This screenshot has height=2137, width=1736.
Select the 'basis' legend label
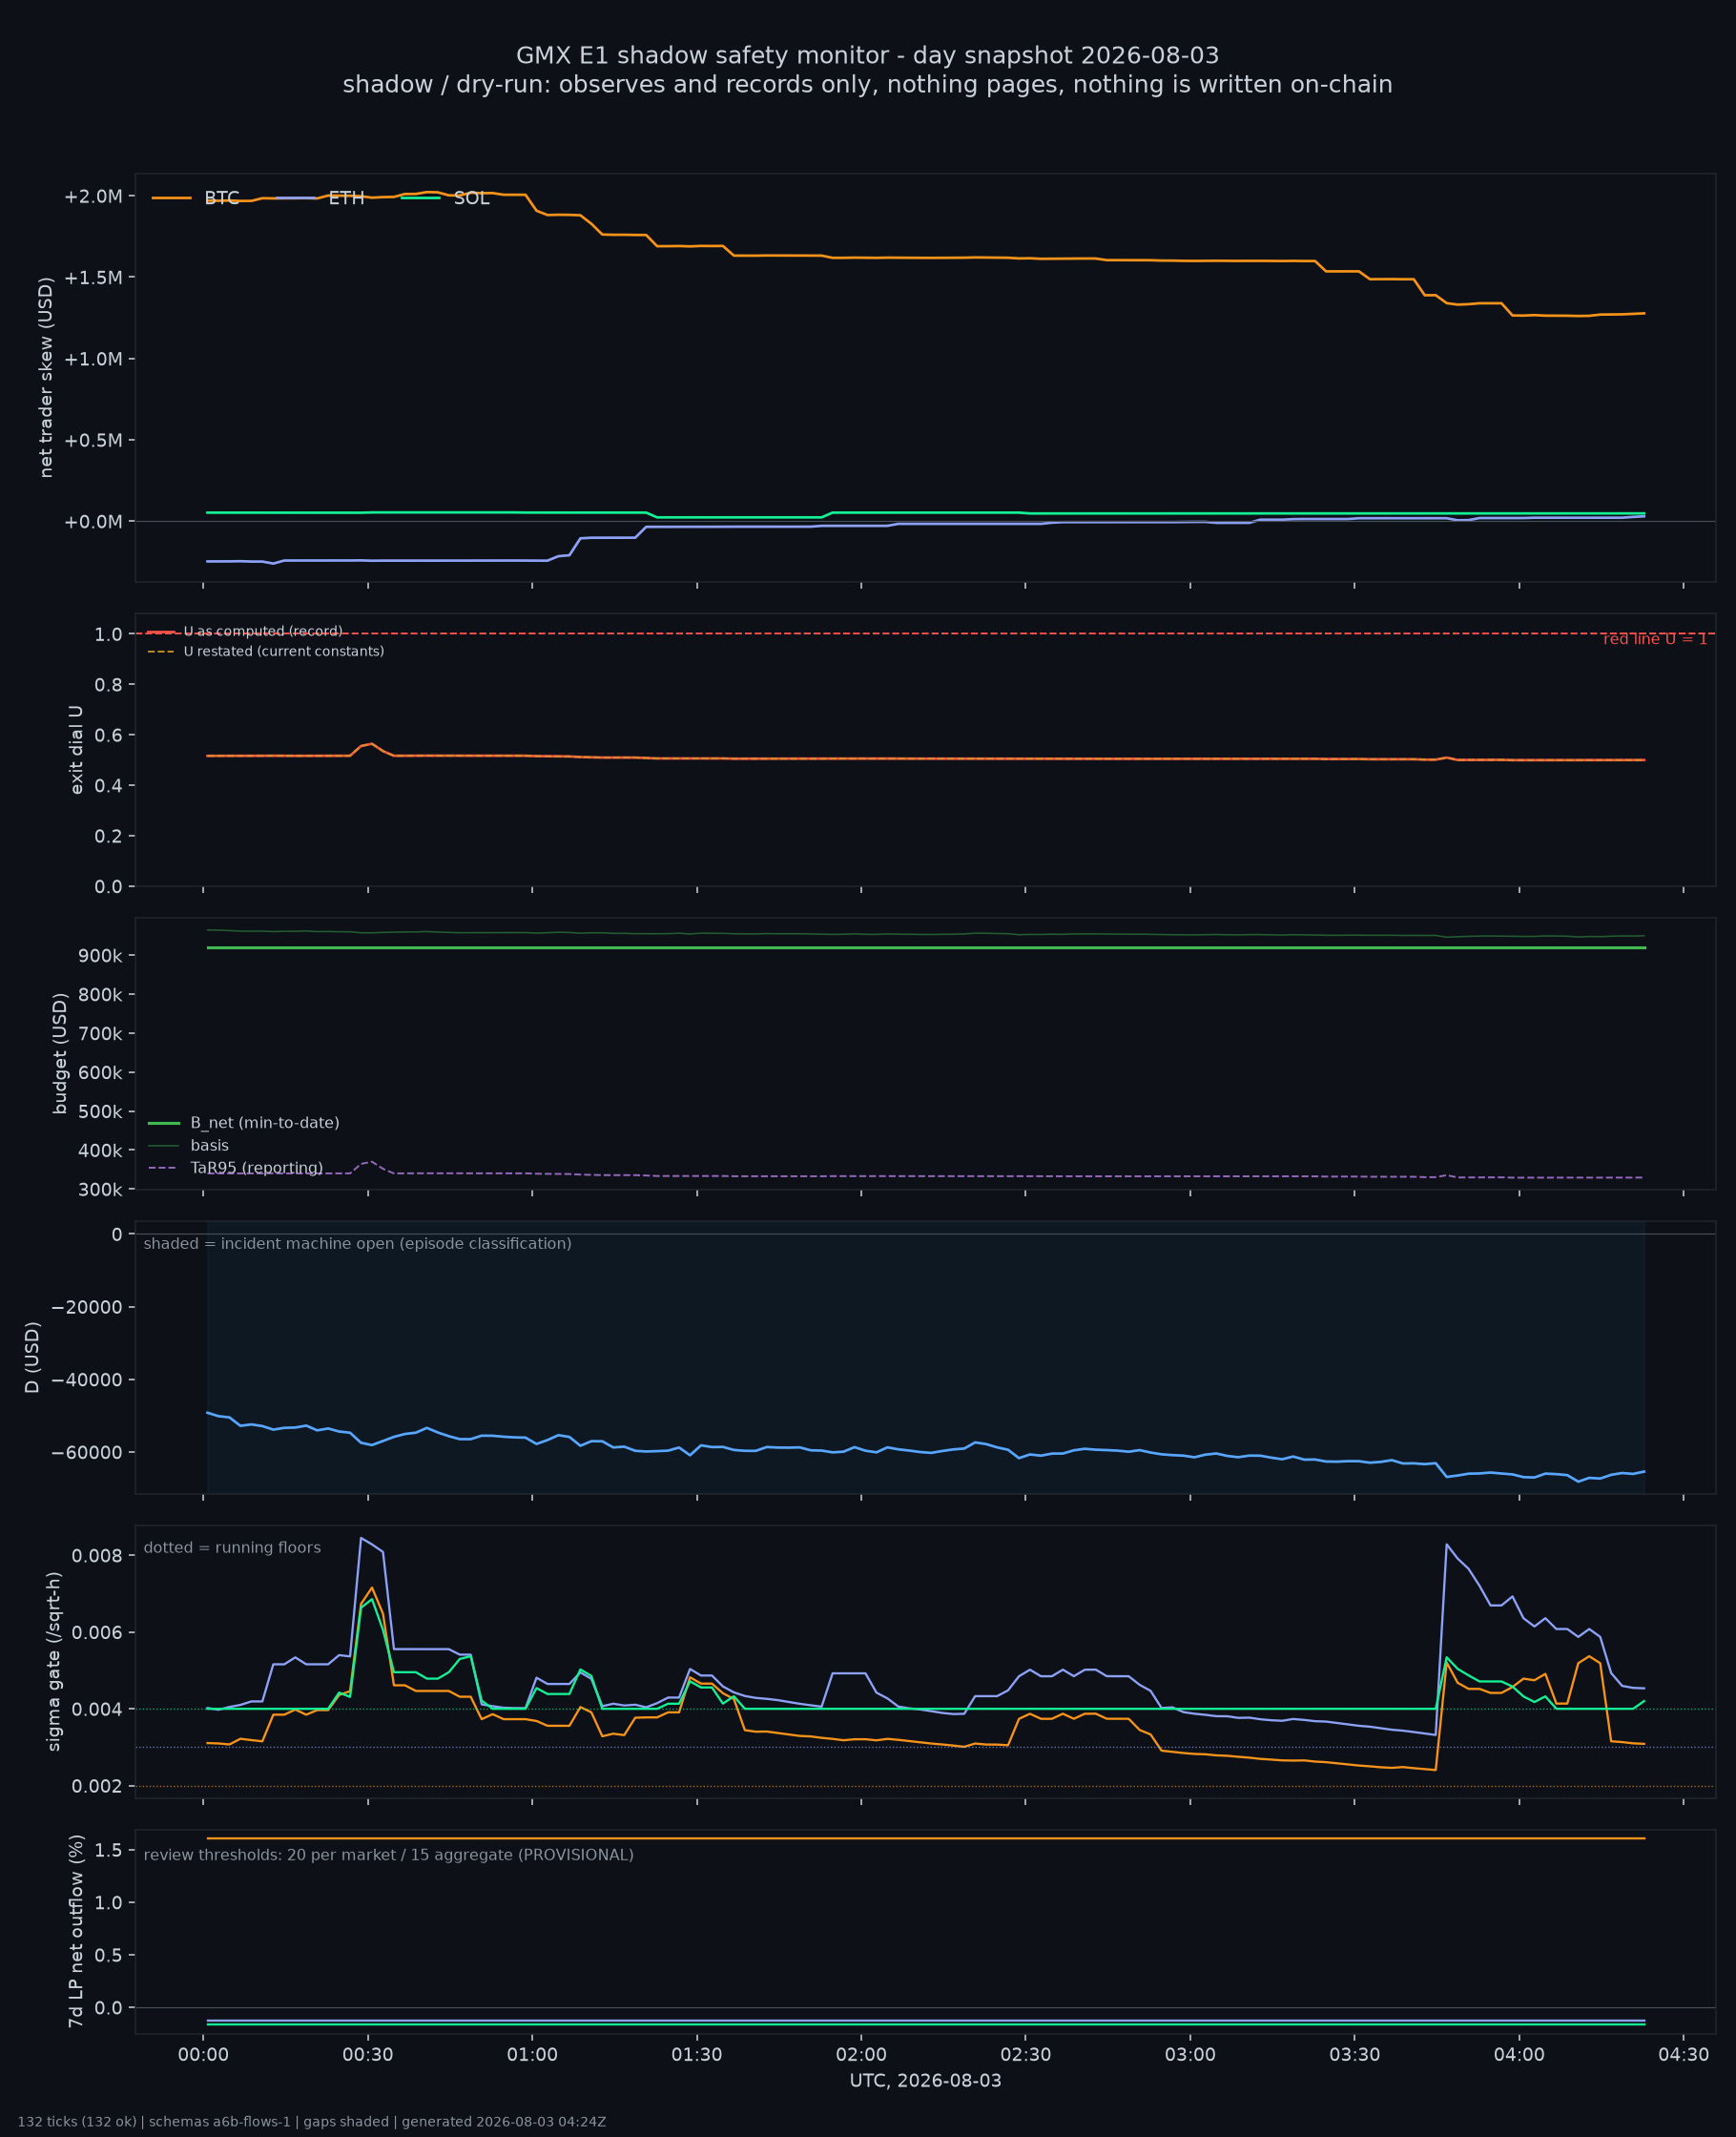(x=210, y=1146)
